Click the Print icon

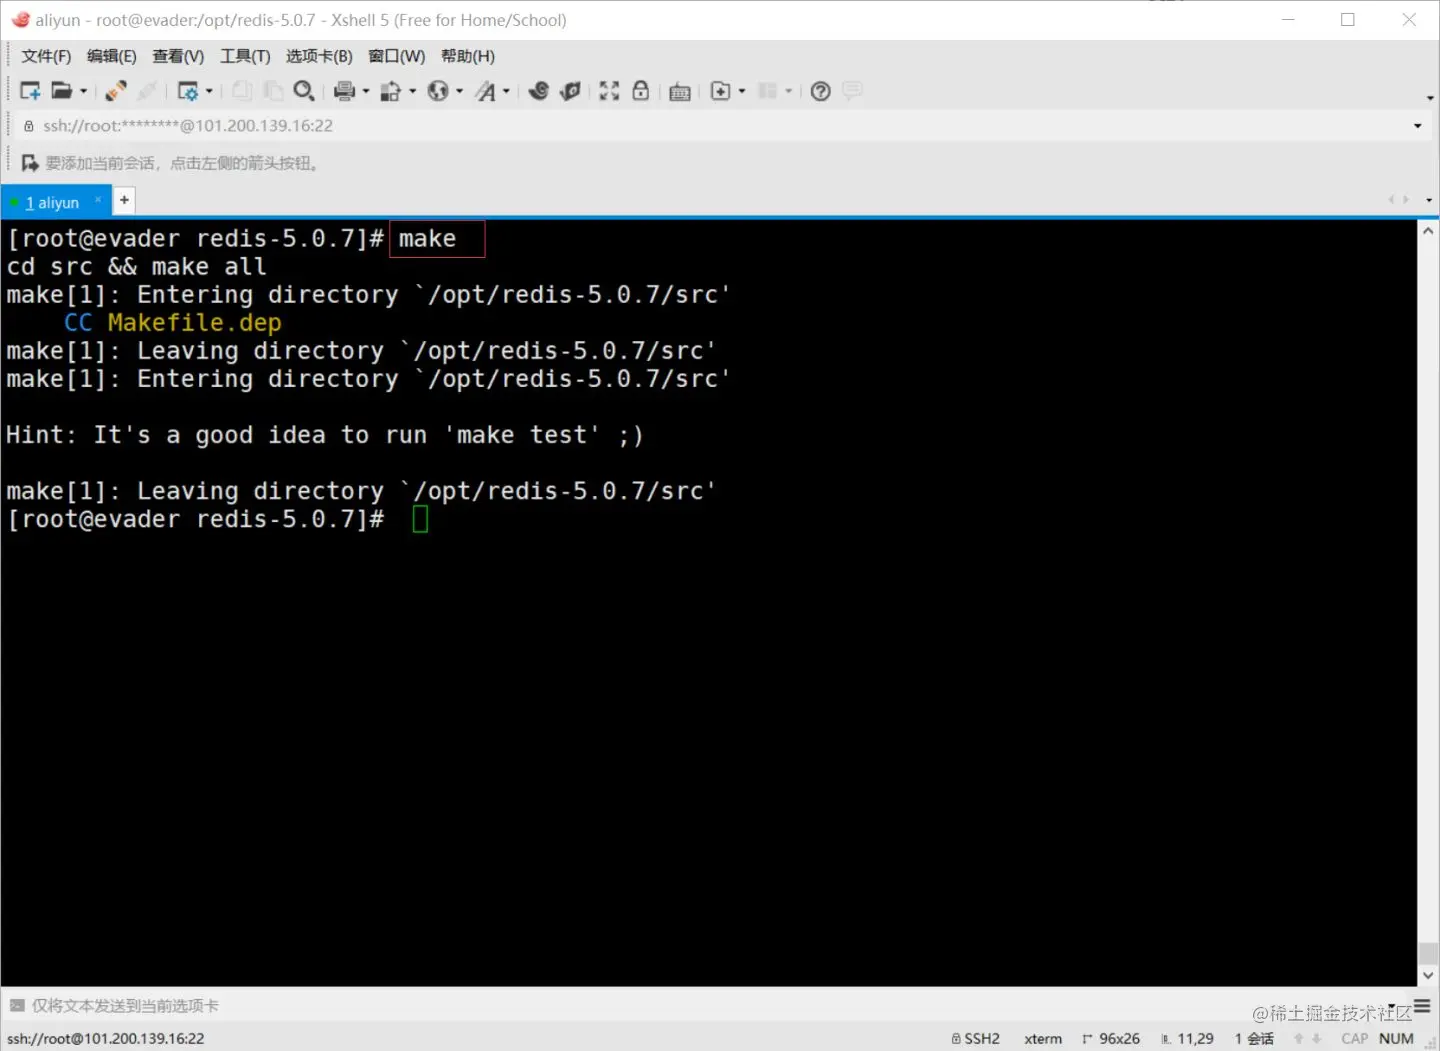tap(344, 91)
